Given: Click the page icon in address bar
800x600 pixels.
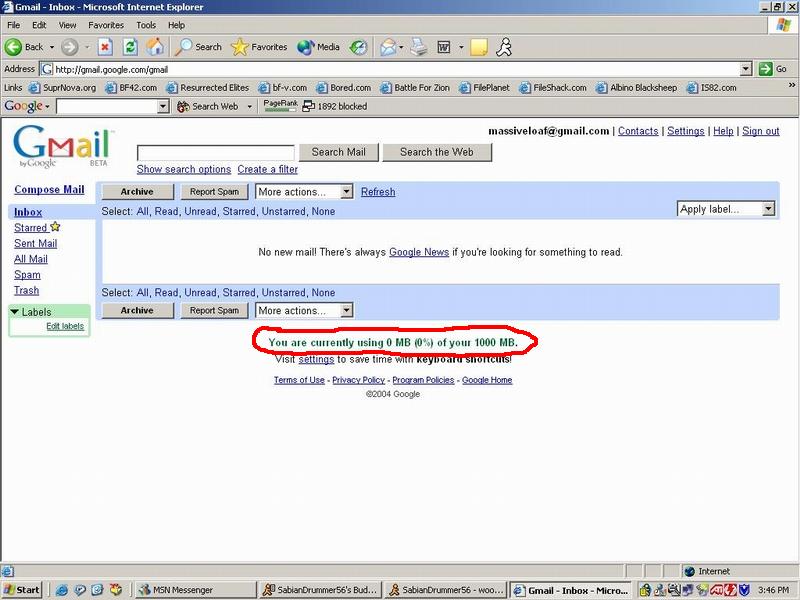Looking at the screenshot, I should coord(46,69).
